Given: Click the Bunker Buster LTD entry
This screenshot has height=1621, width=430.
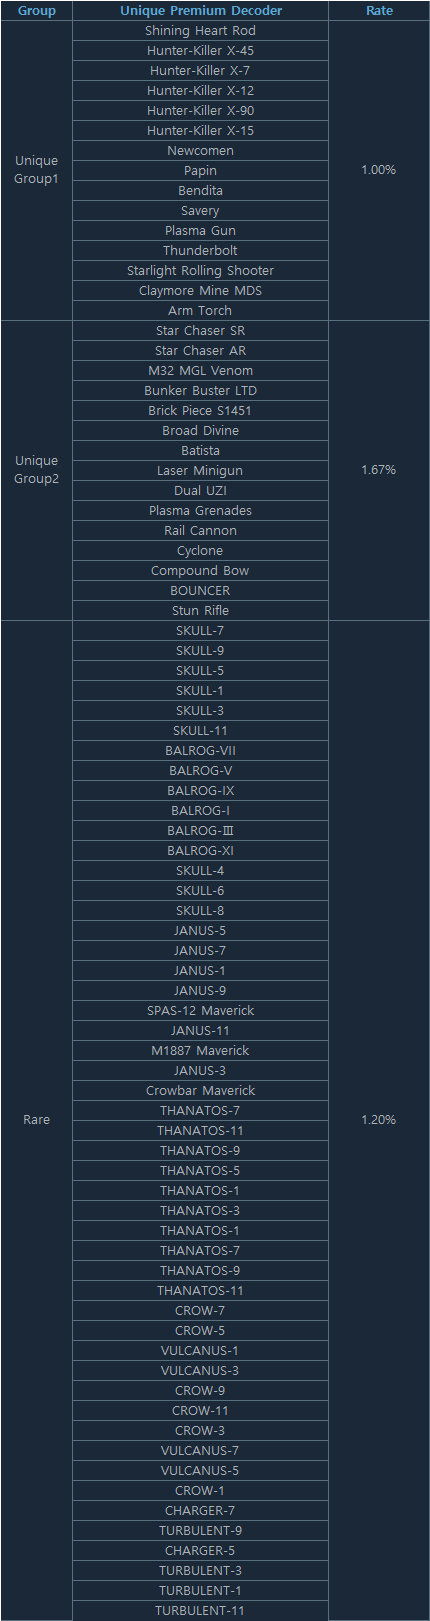Looking at the screenshot, I should pos(200,391).
